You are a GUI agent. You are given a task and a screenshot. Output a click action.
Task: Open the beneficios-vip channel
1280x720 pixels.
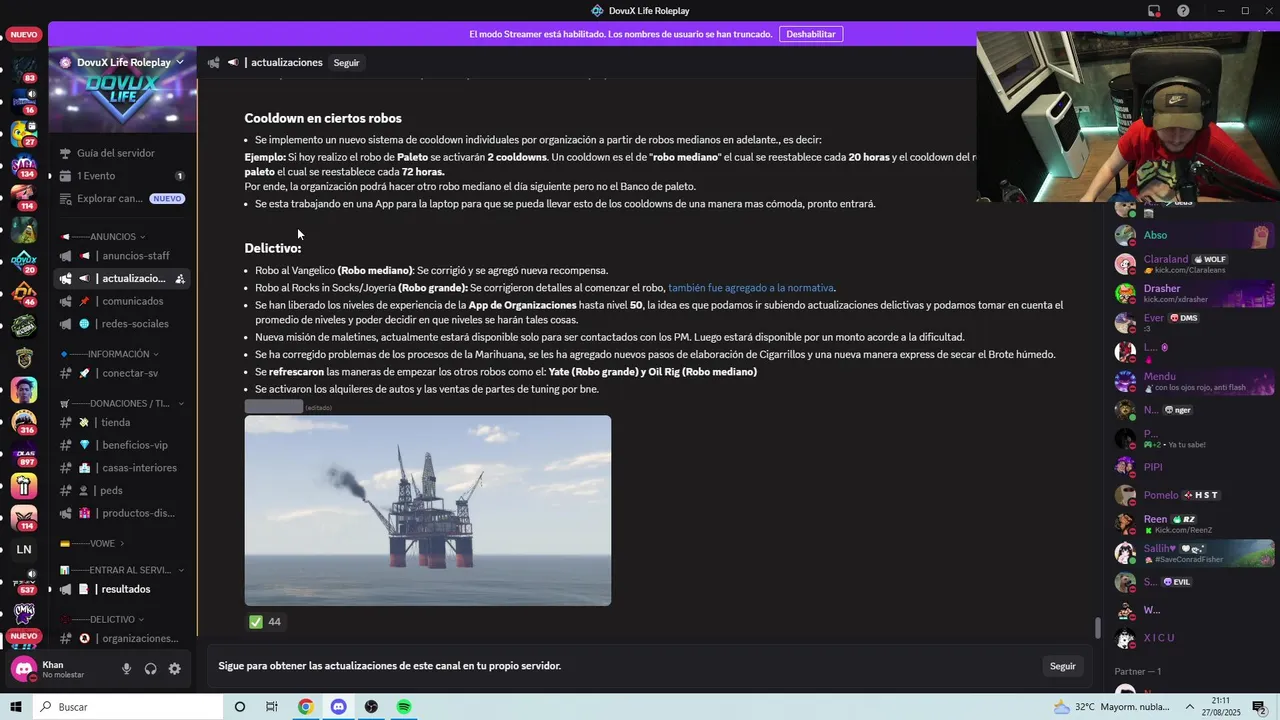point(122,445)
